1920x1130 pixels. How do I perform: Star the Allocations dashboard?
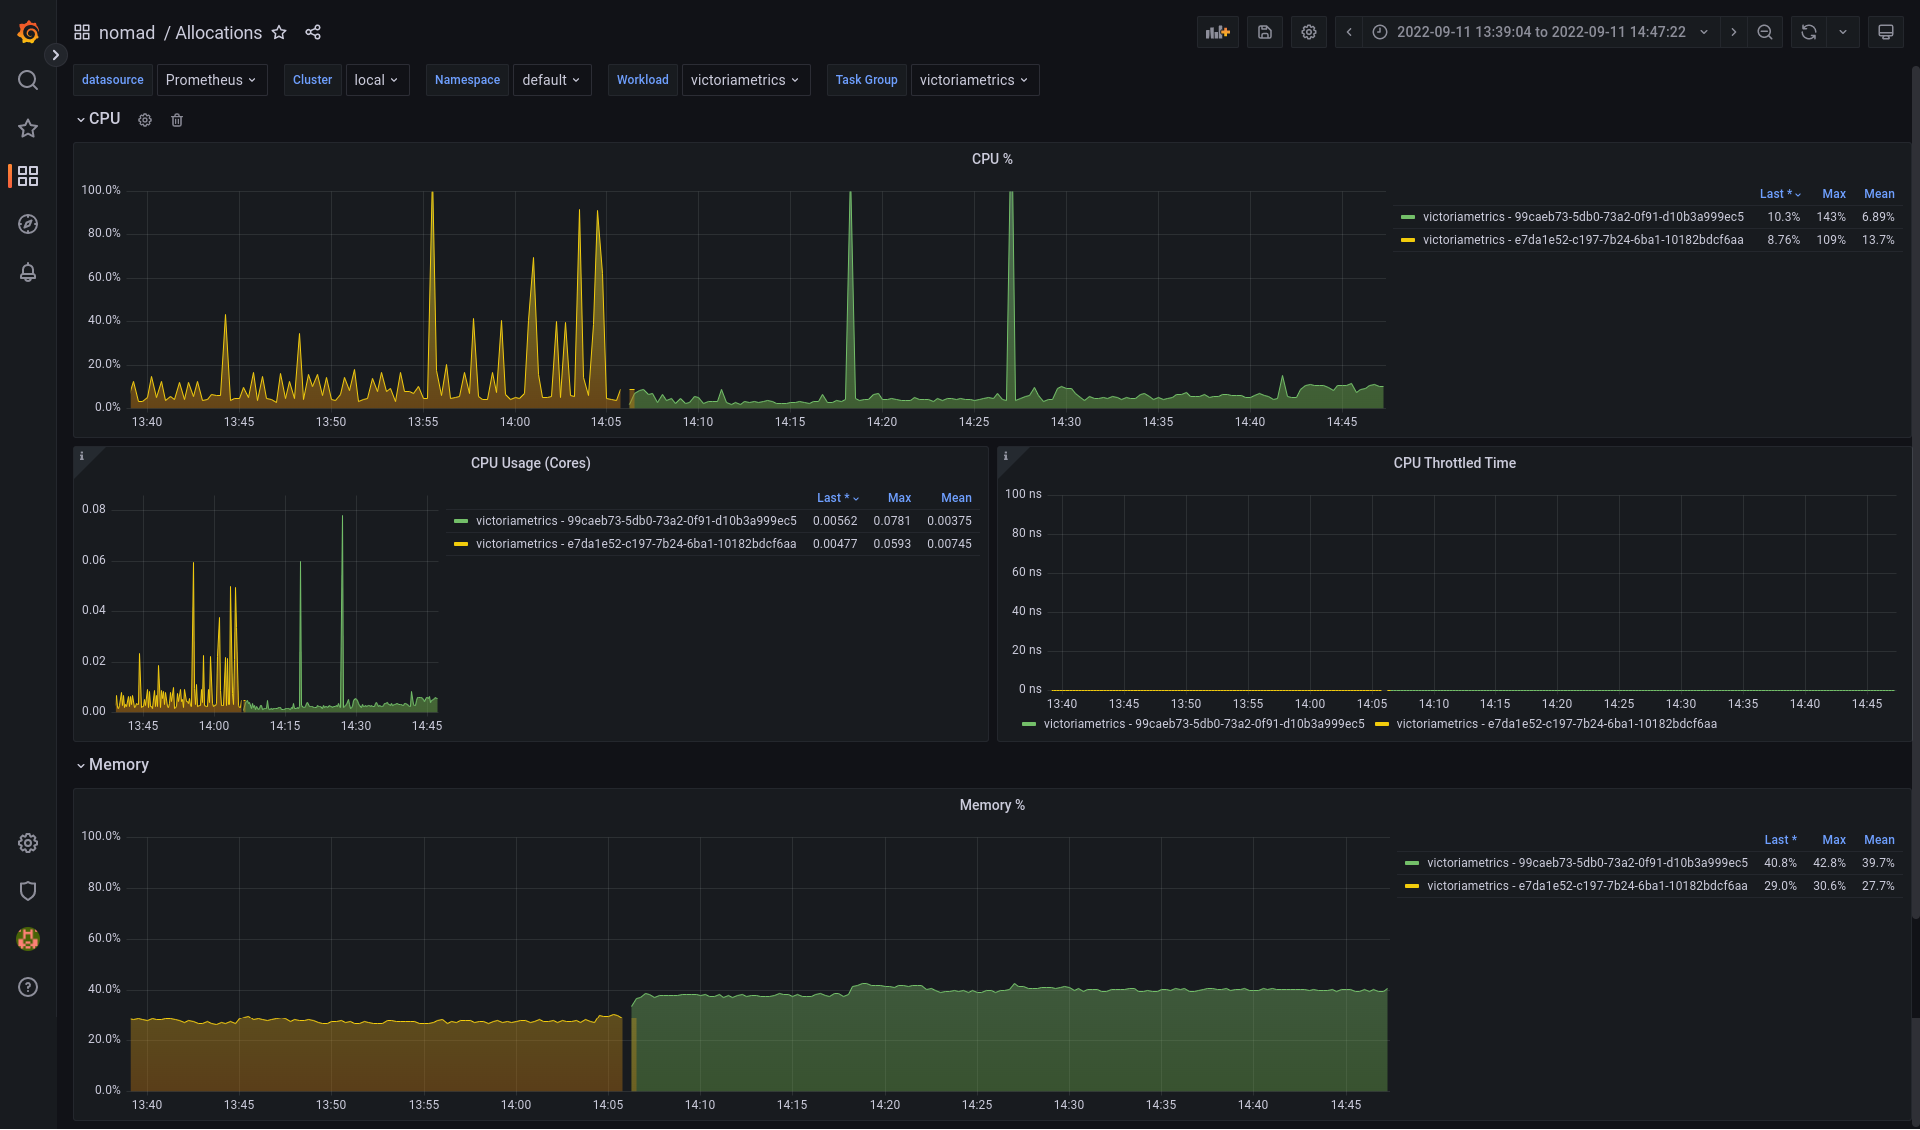click(x=279, y=32)
